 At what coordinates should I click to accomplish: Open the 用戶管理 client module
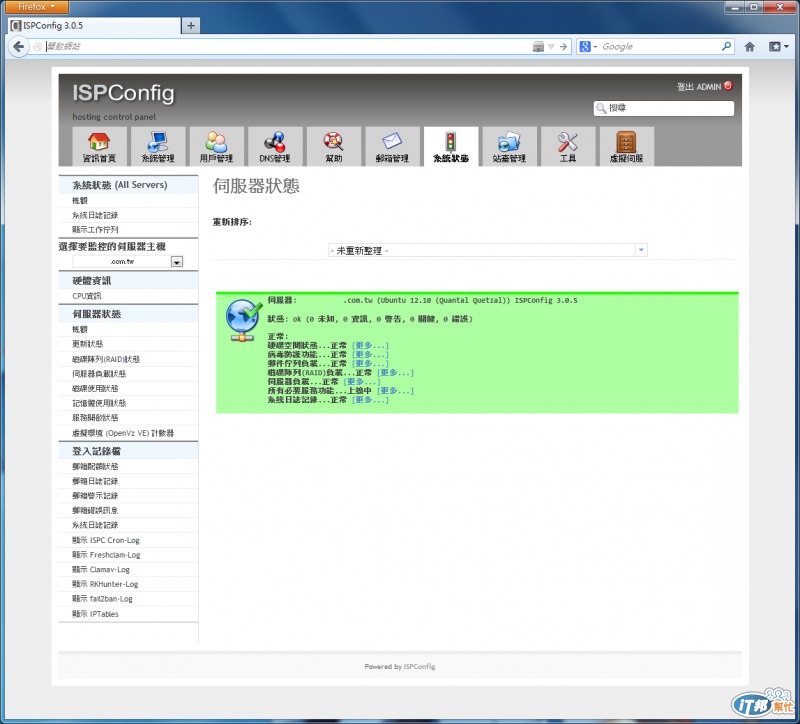tap(216, 146)
